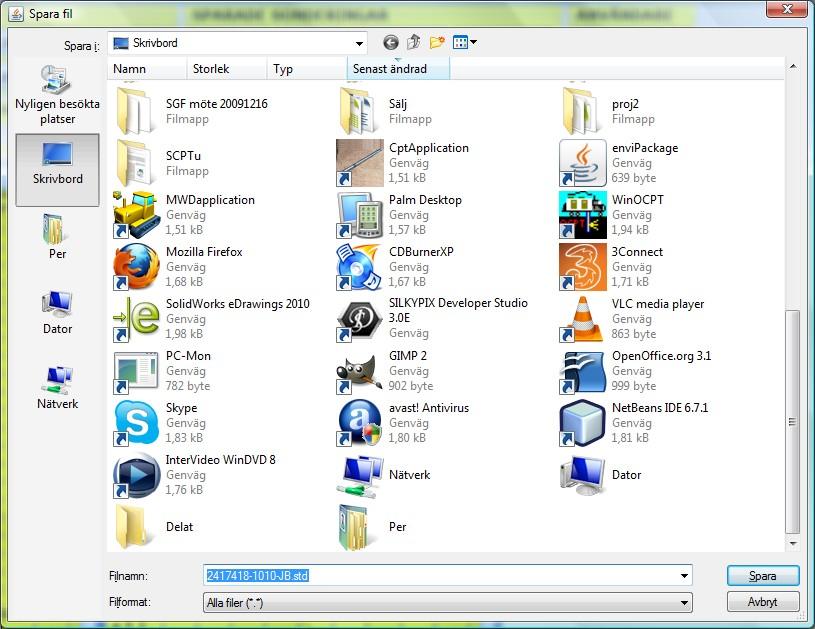This screenshot has width=815, height=629.
Task: Go back using the toolbar back arrow
Action: (x=390, y=43)
